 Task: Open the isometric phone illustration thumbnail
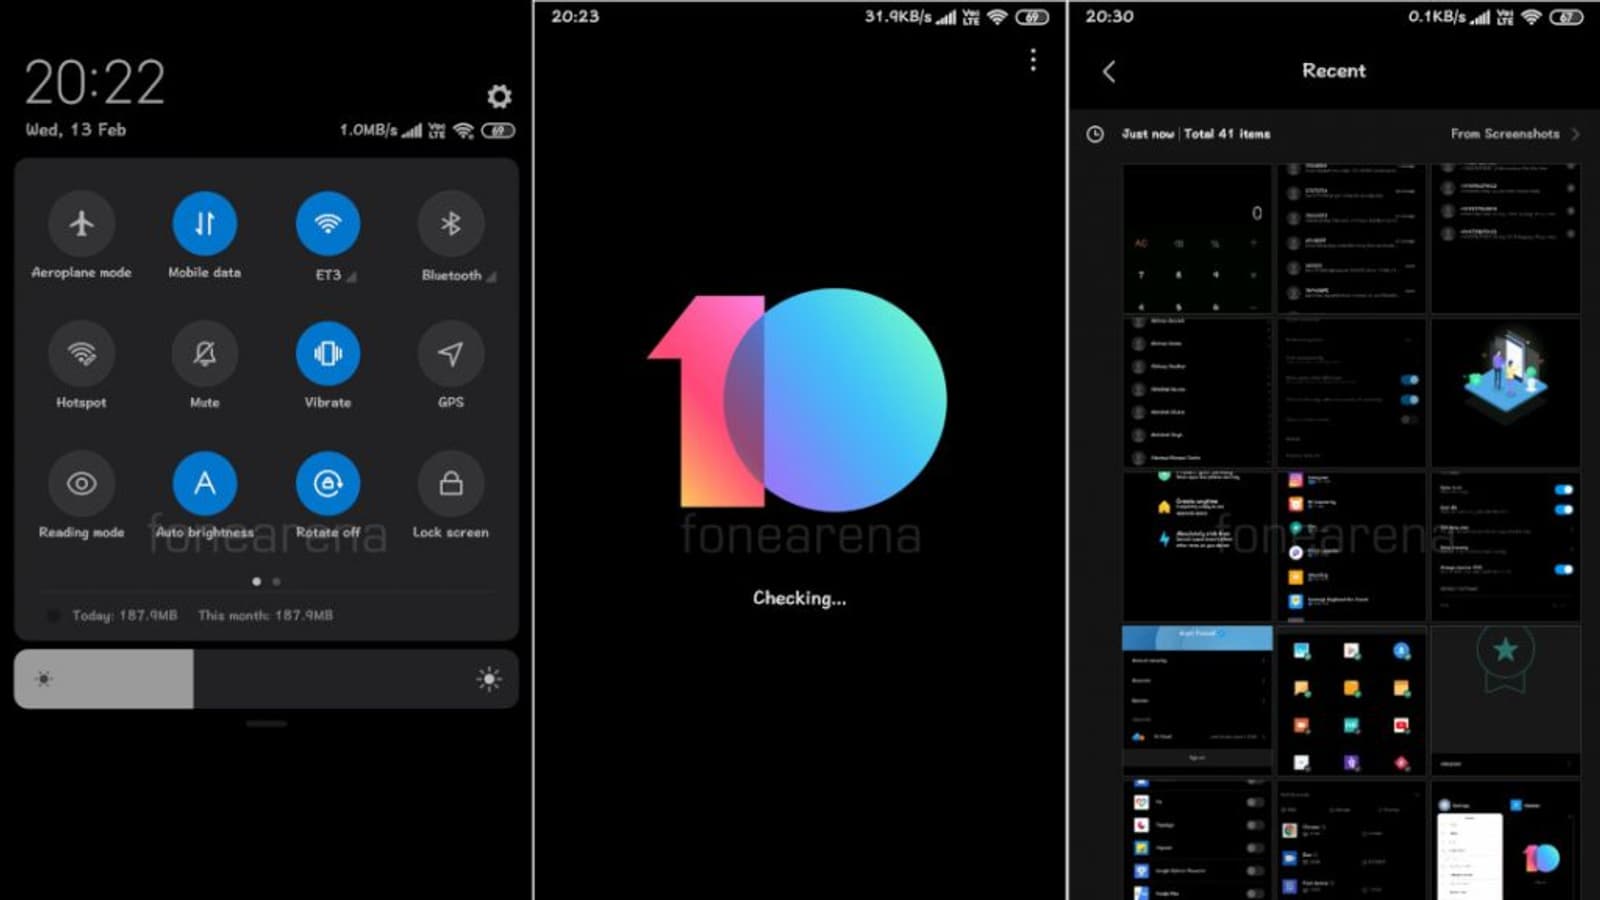tap(1506, 393)
